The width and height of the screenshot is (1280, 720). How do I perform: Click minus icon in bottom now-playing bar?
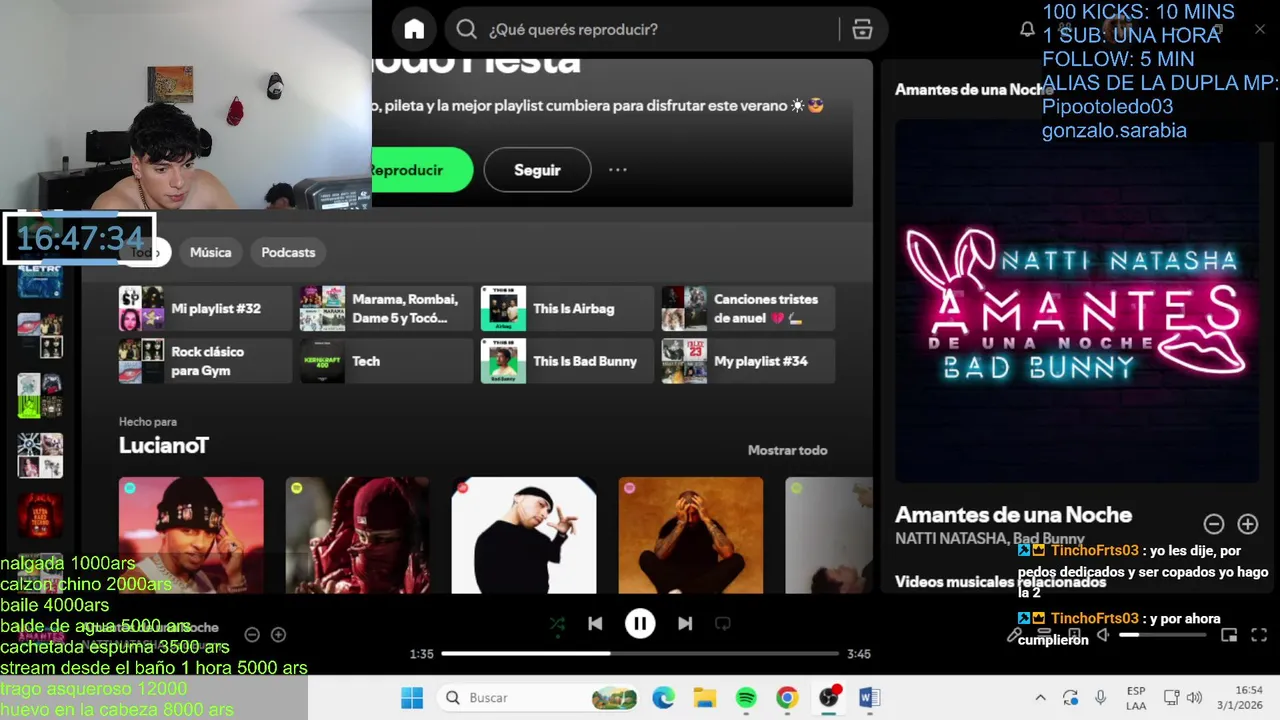pyautogui.click(x=252, y=635)
